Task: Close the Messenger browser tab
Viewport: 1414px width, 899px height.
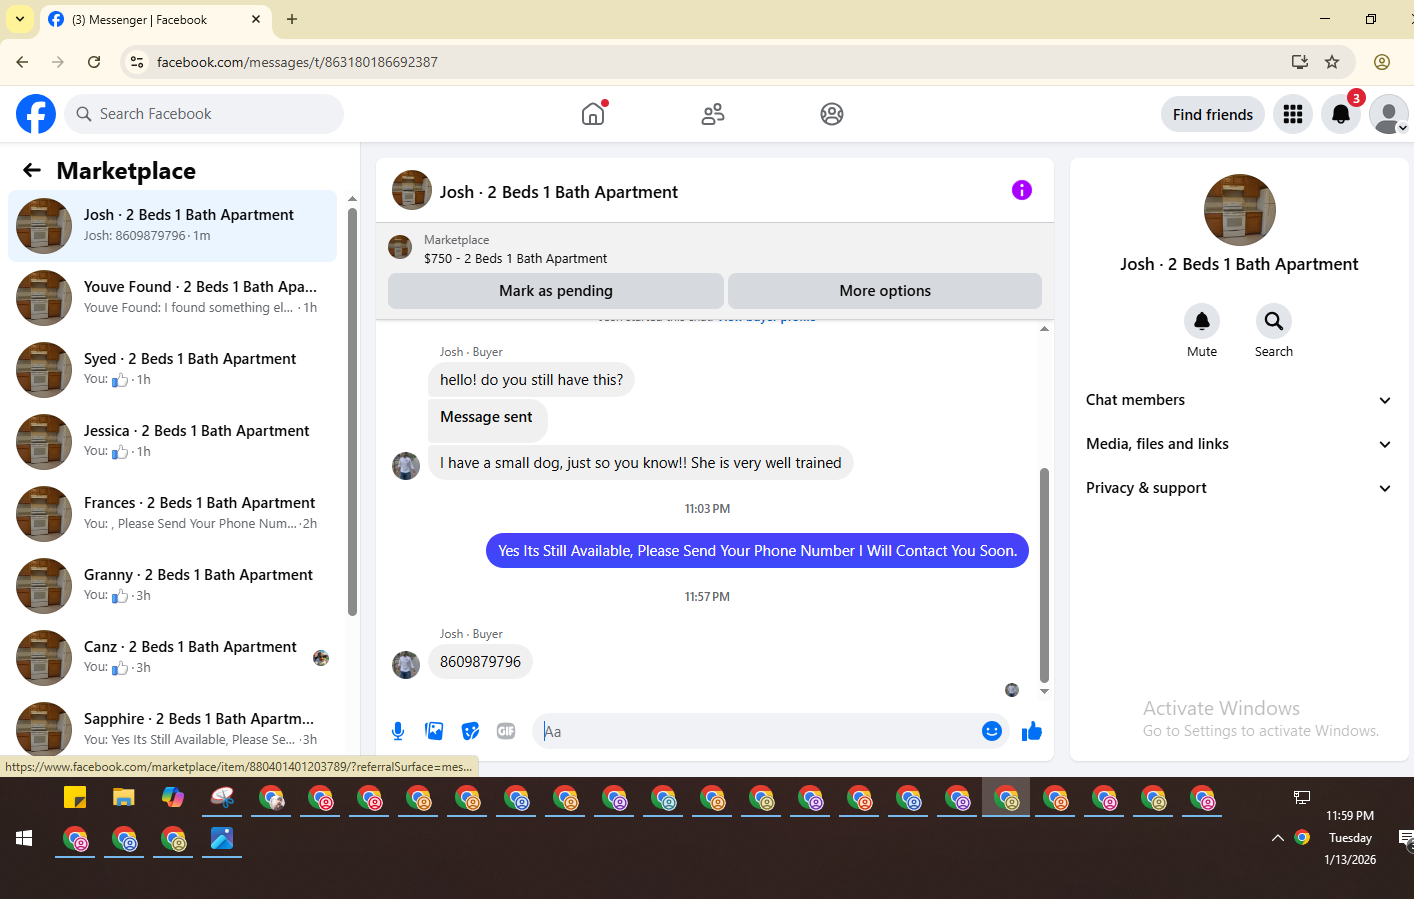Action: pyautogui.click(x=256, y=19)
